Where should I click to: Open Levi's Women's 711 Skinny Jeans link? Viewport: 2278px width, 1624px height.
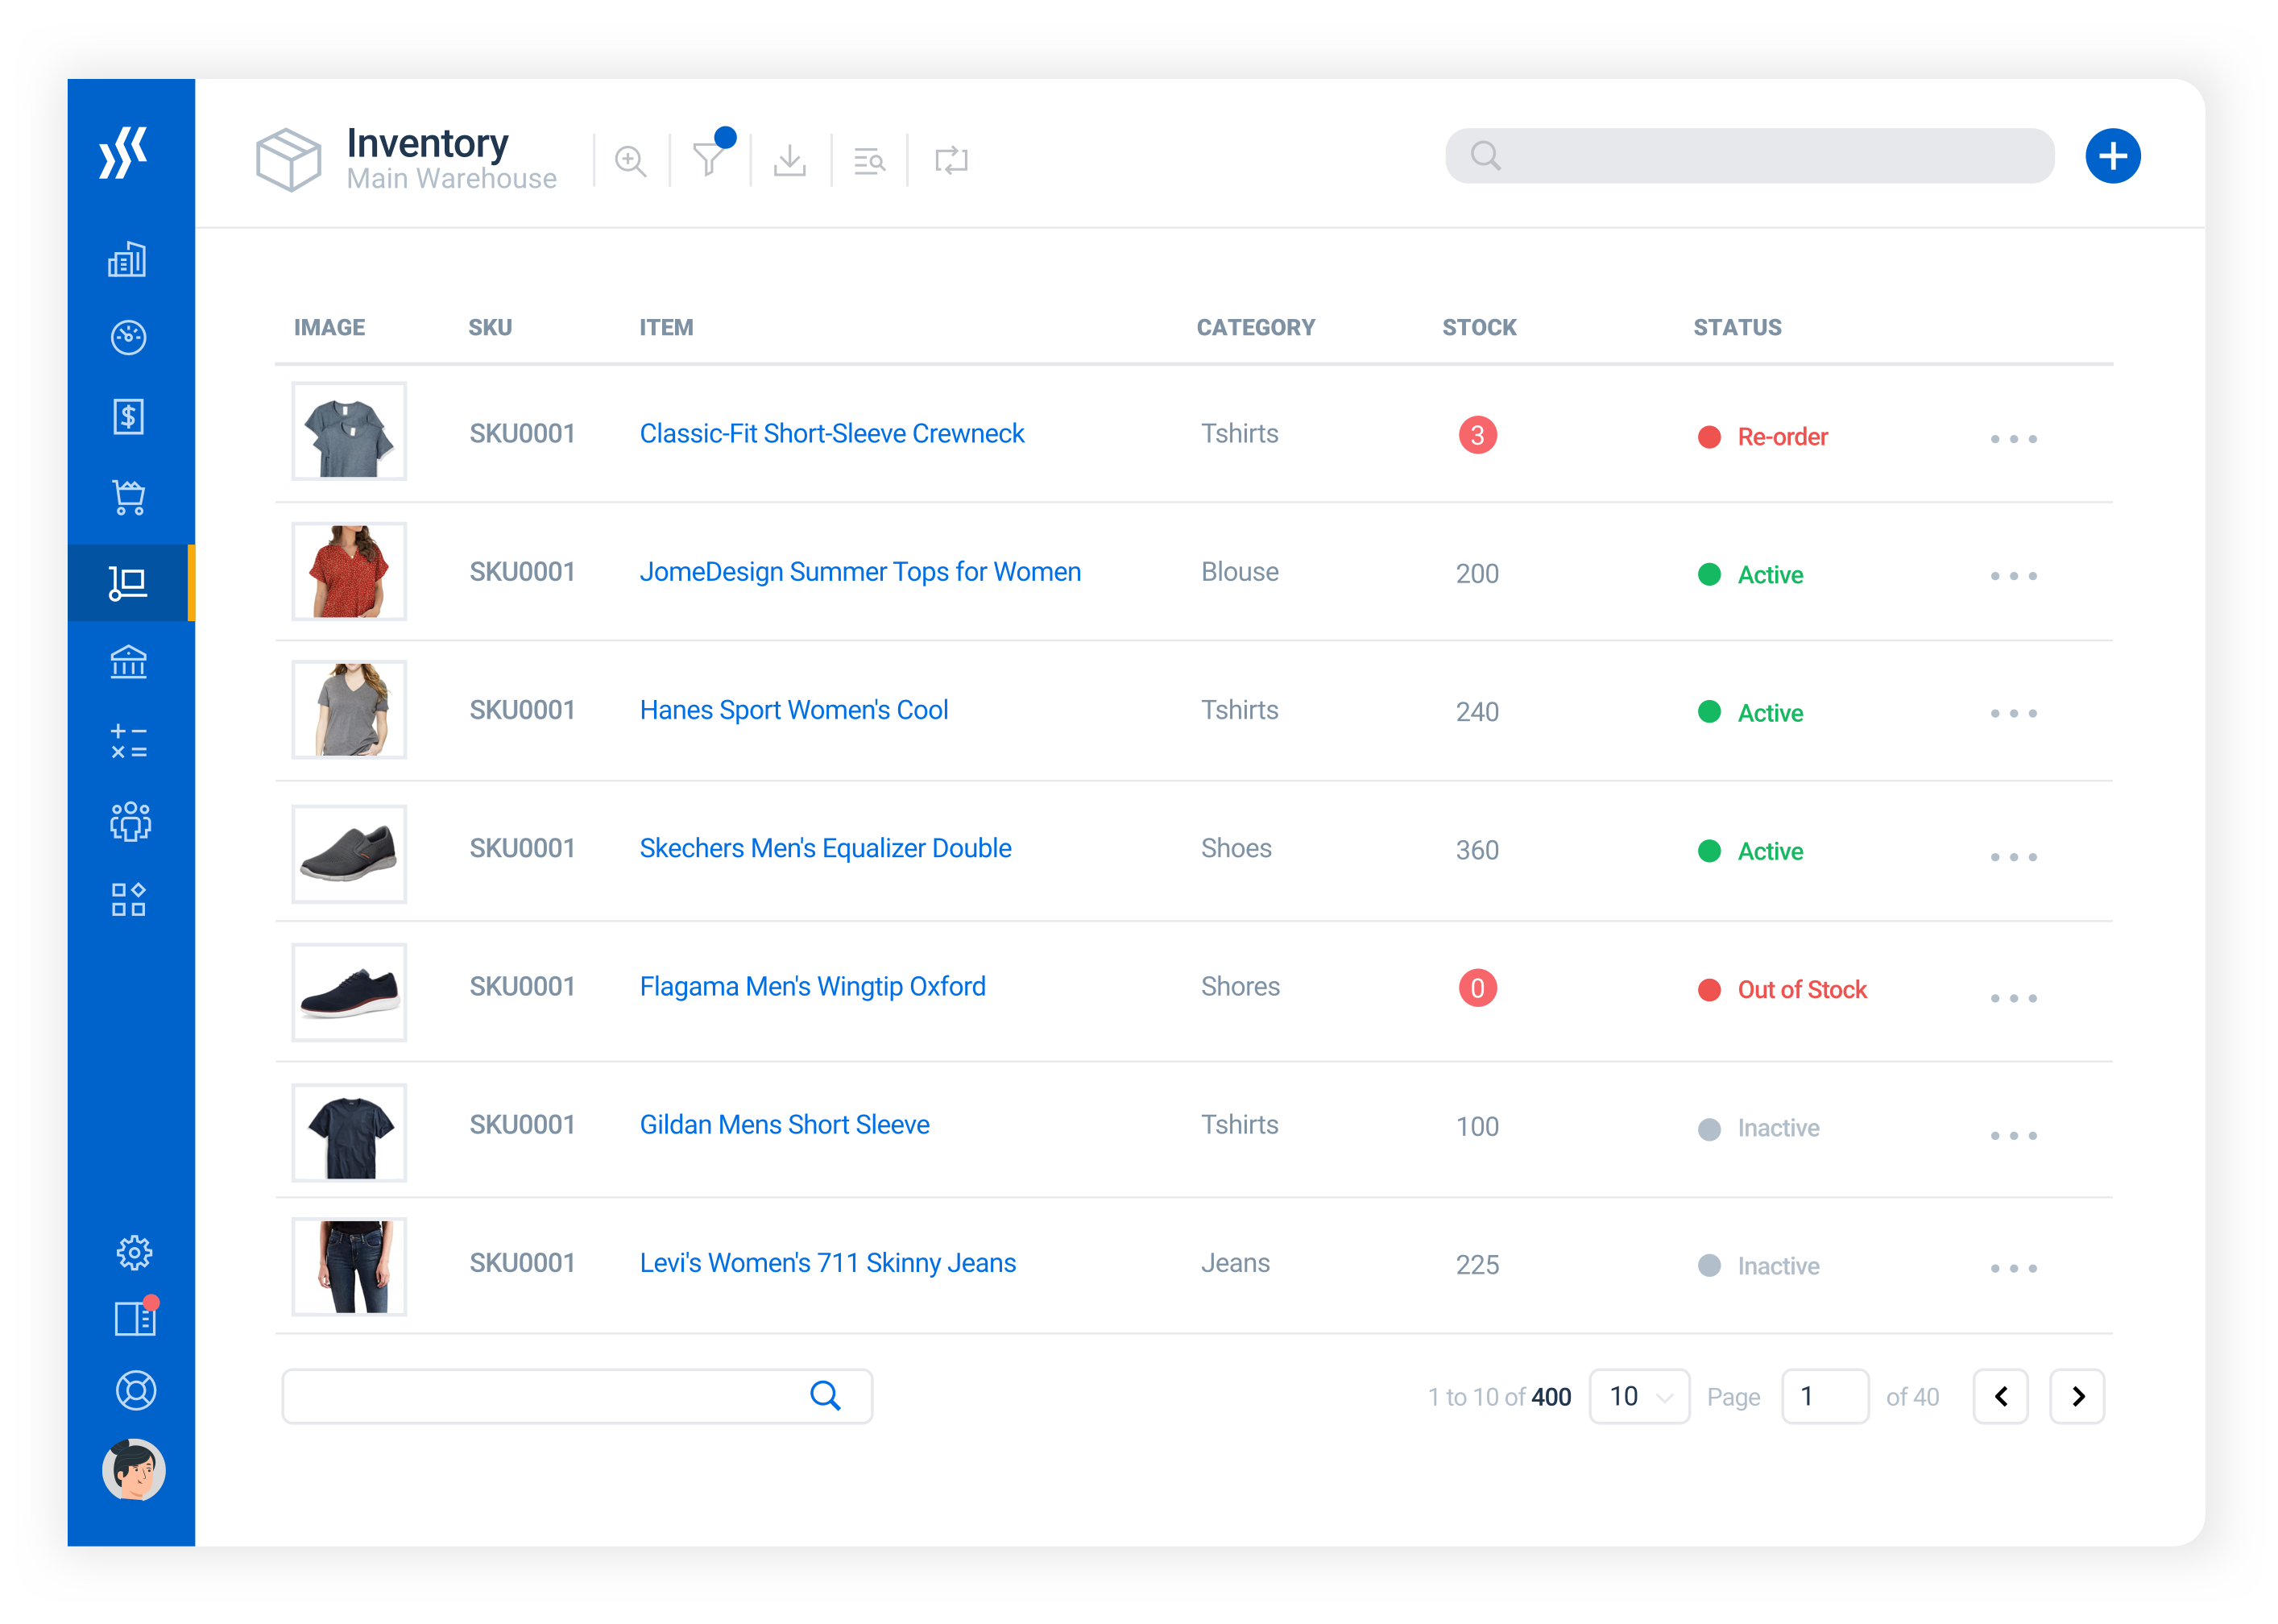pyautogui.click(x=827, y=1263)
